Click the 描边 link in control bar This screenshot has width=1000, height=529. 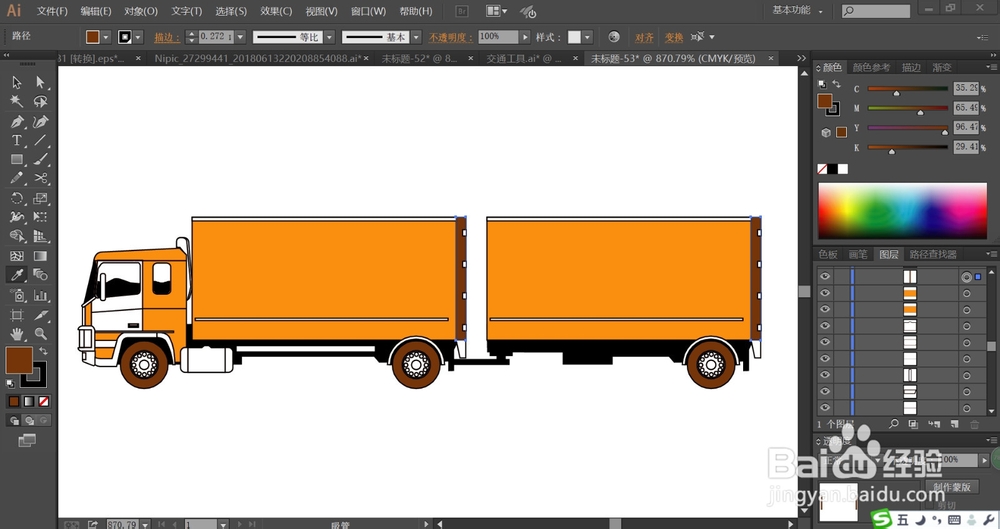coord(166,37)
